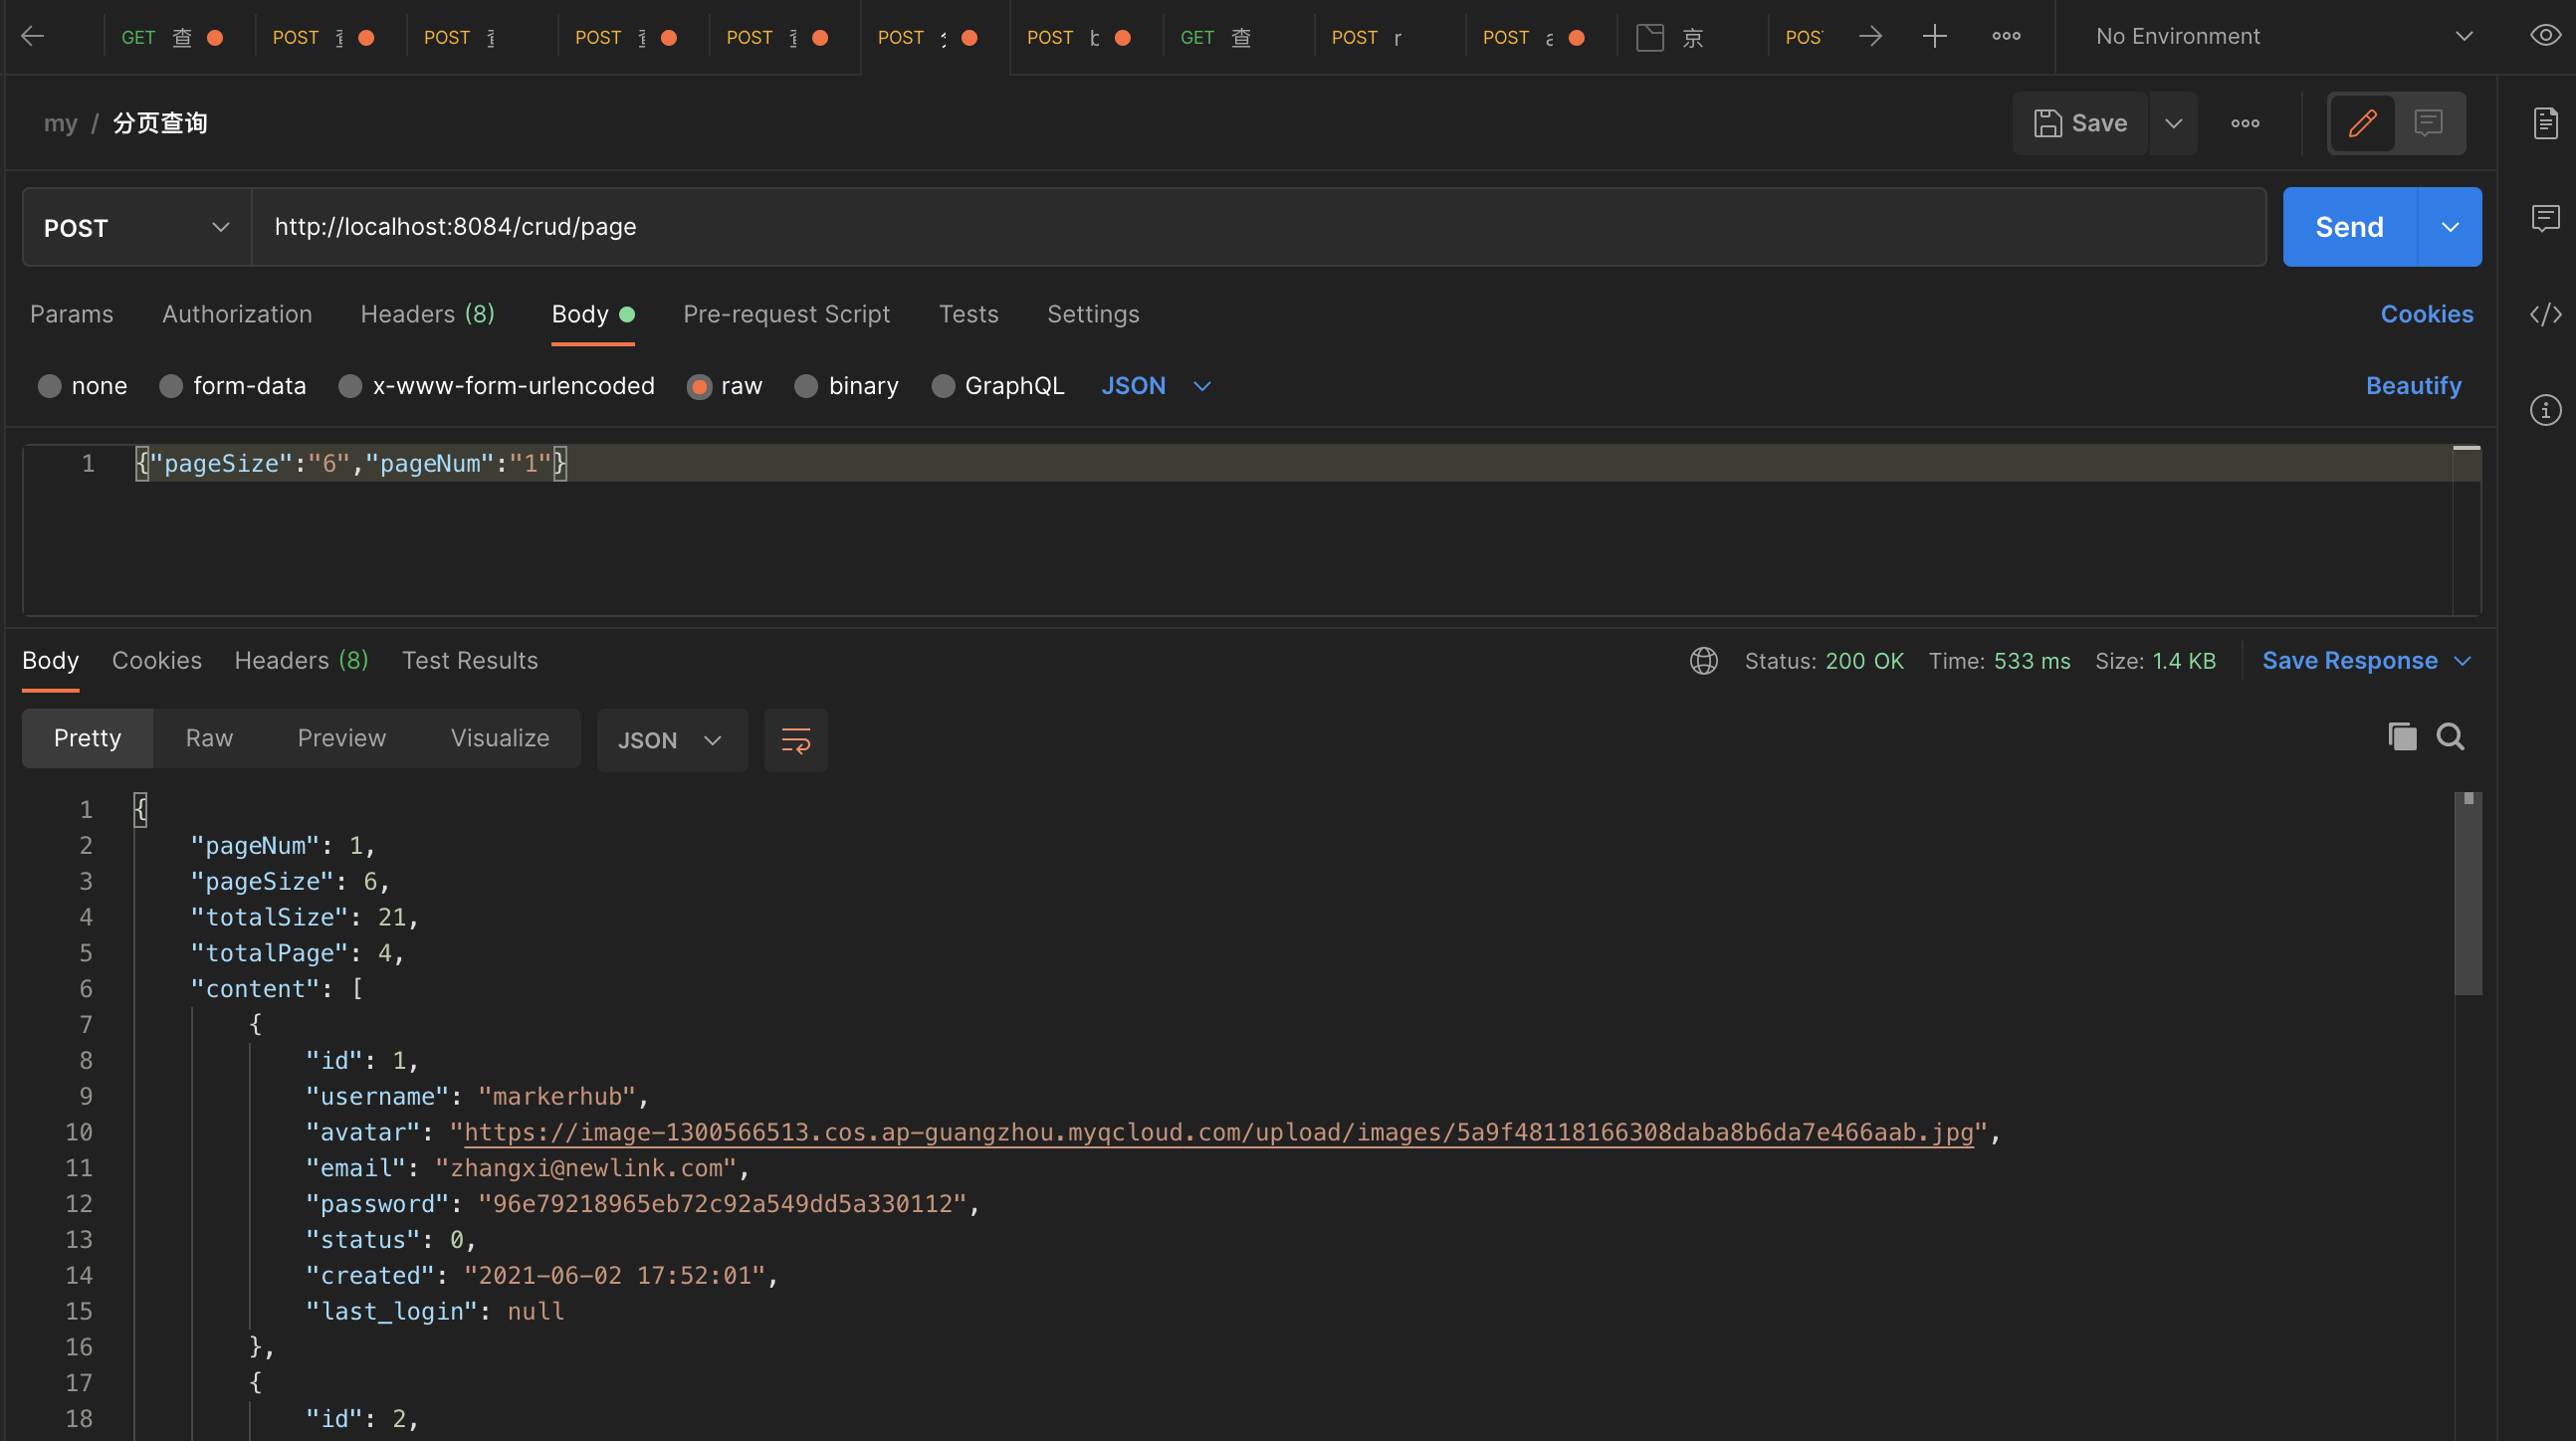The width and height of the screenshot is (2576, 1441).
Task: Select the form-data body radio button
Action: [x=171, y=386]
